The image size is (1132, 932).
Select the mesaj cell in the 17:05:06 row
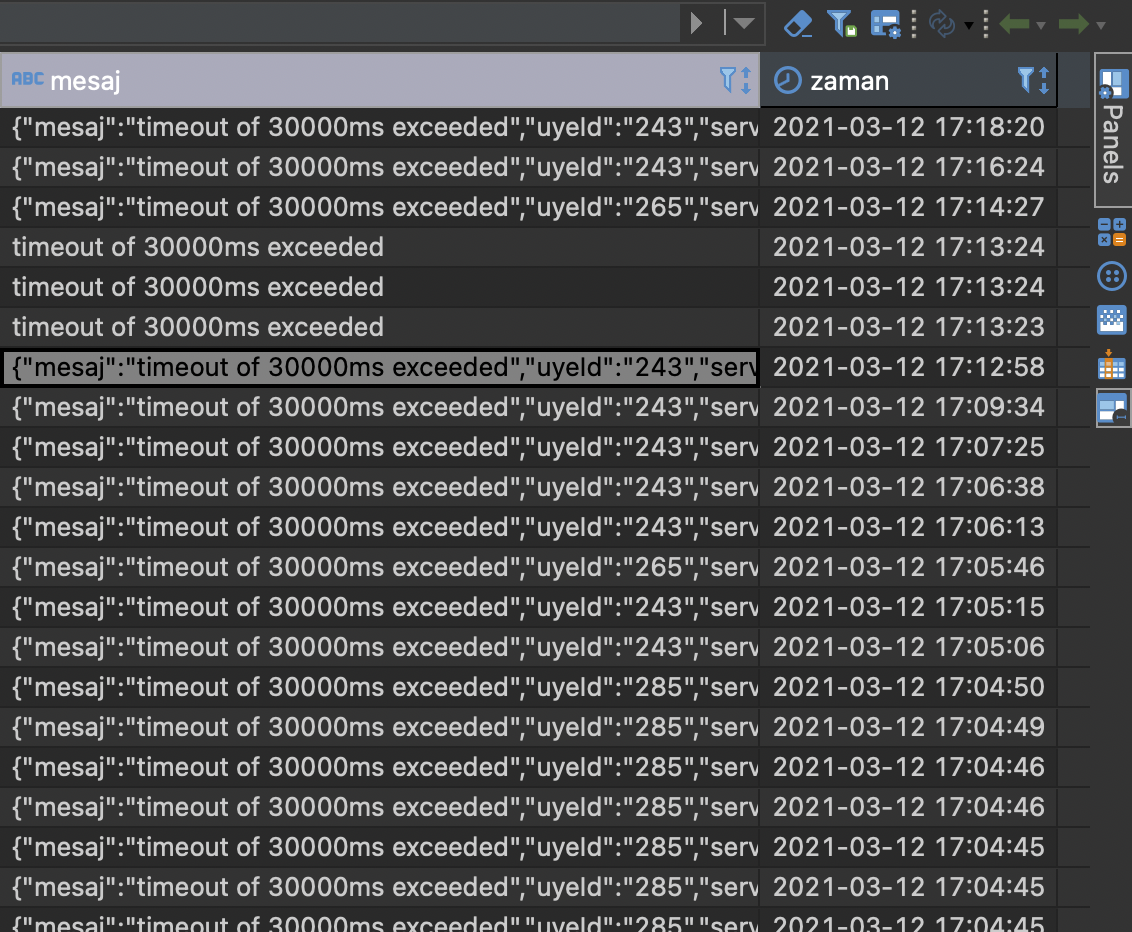pos(380,648)
